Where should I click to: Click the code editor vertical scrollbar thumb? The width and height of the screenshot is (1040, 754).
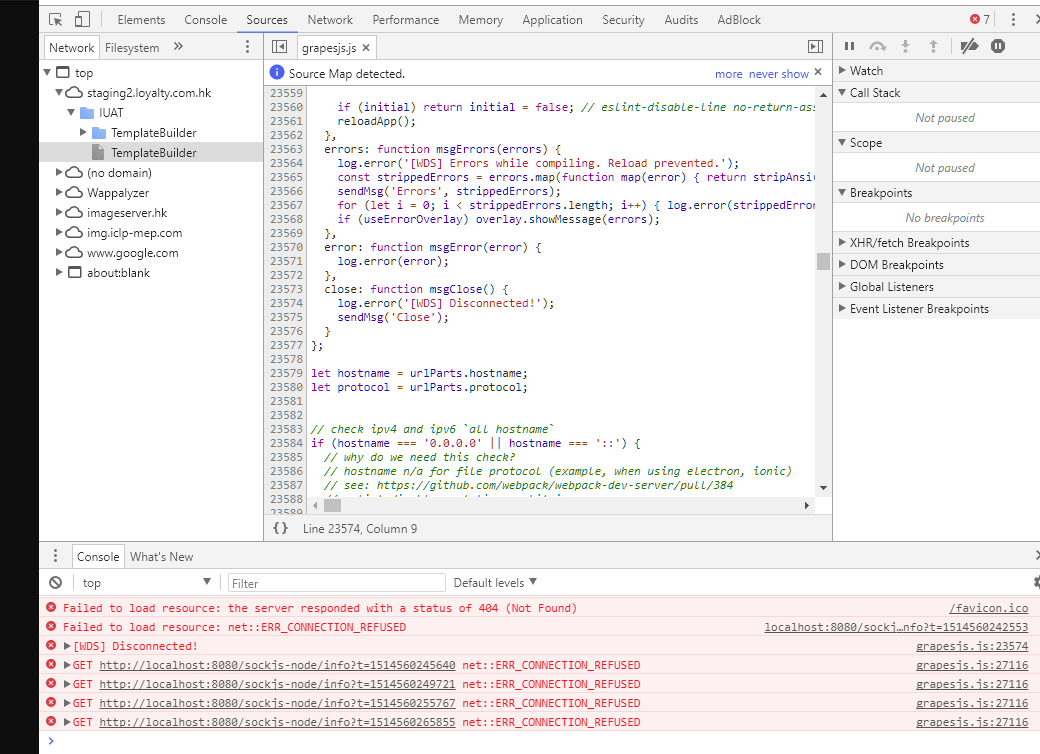(x=823, y=261)
